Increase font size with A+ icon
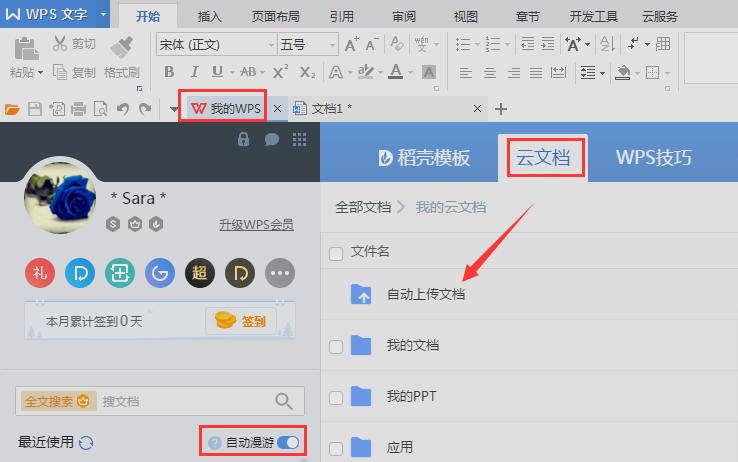Viewport: 738px width, 462px height. [x=352, y=45]
